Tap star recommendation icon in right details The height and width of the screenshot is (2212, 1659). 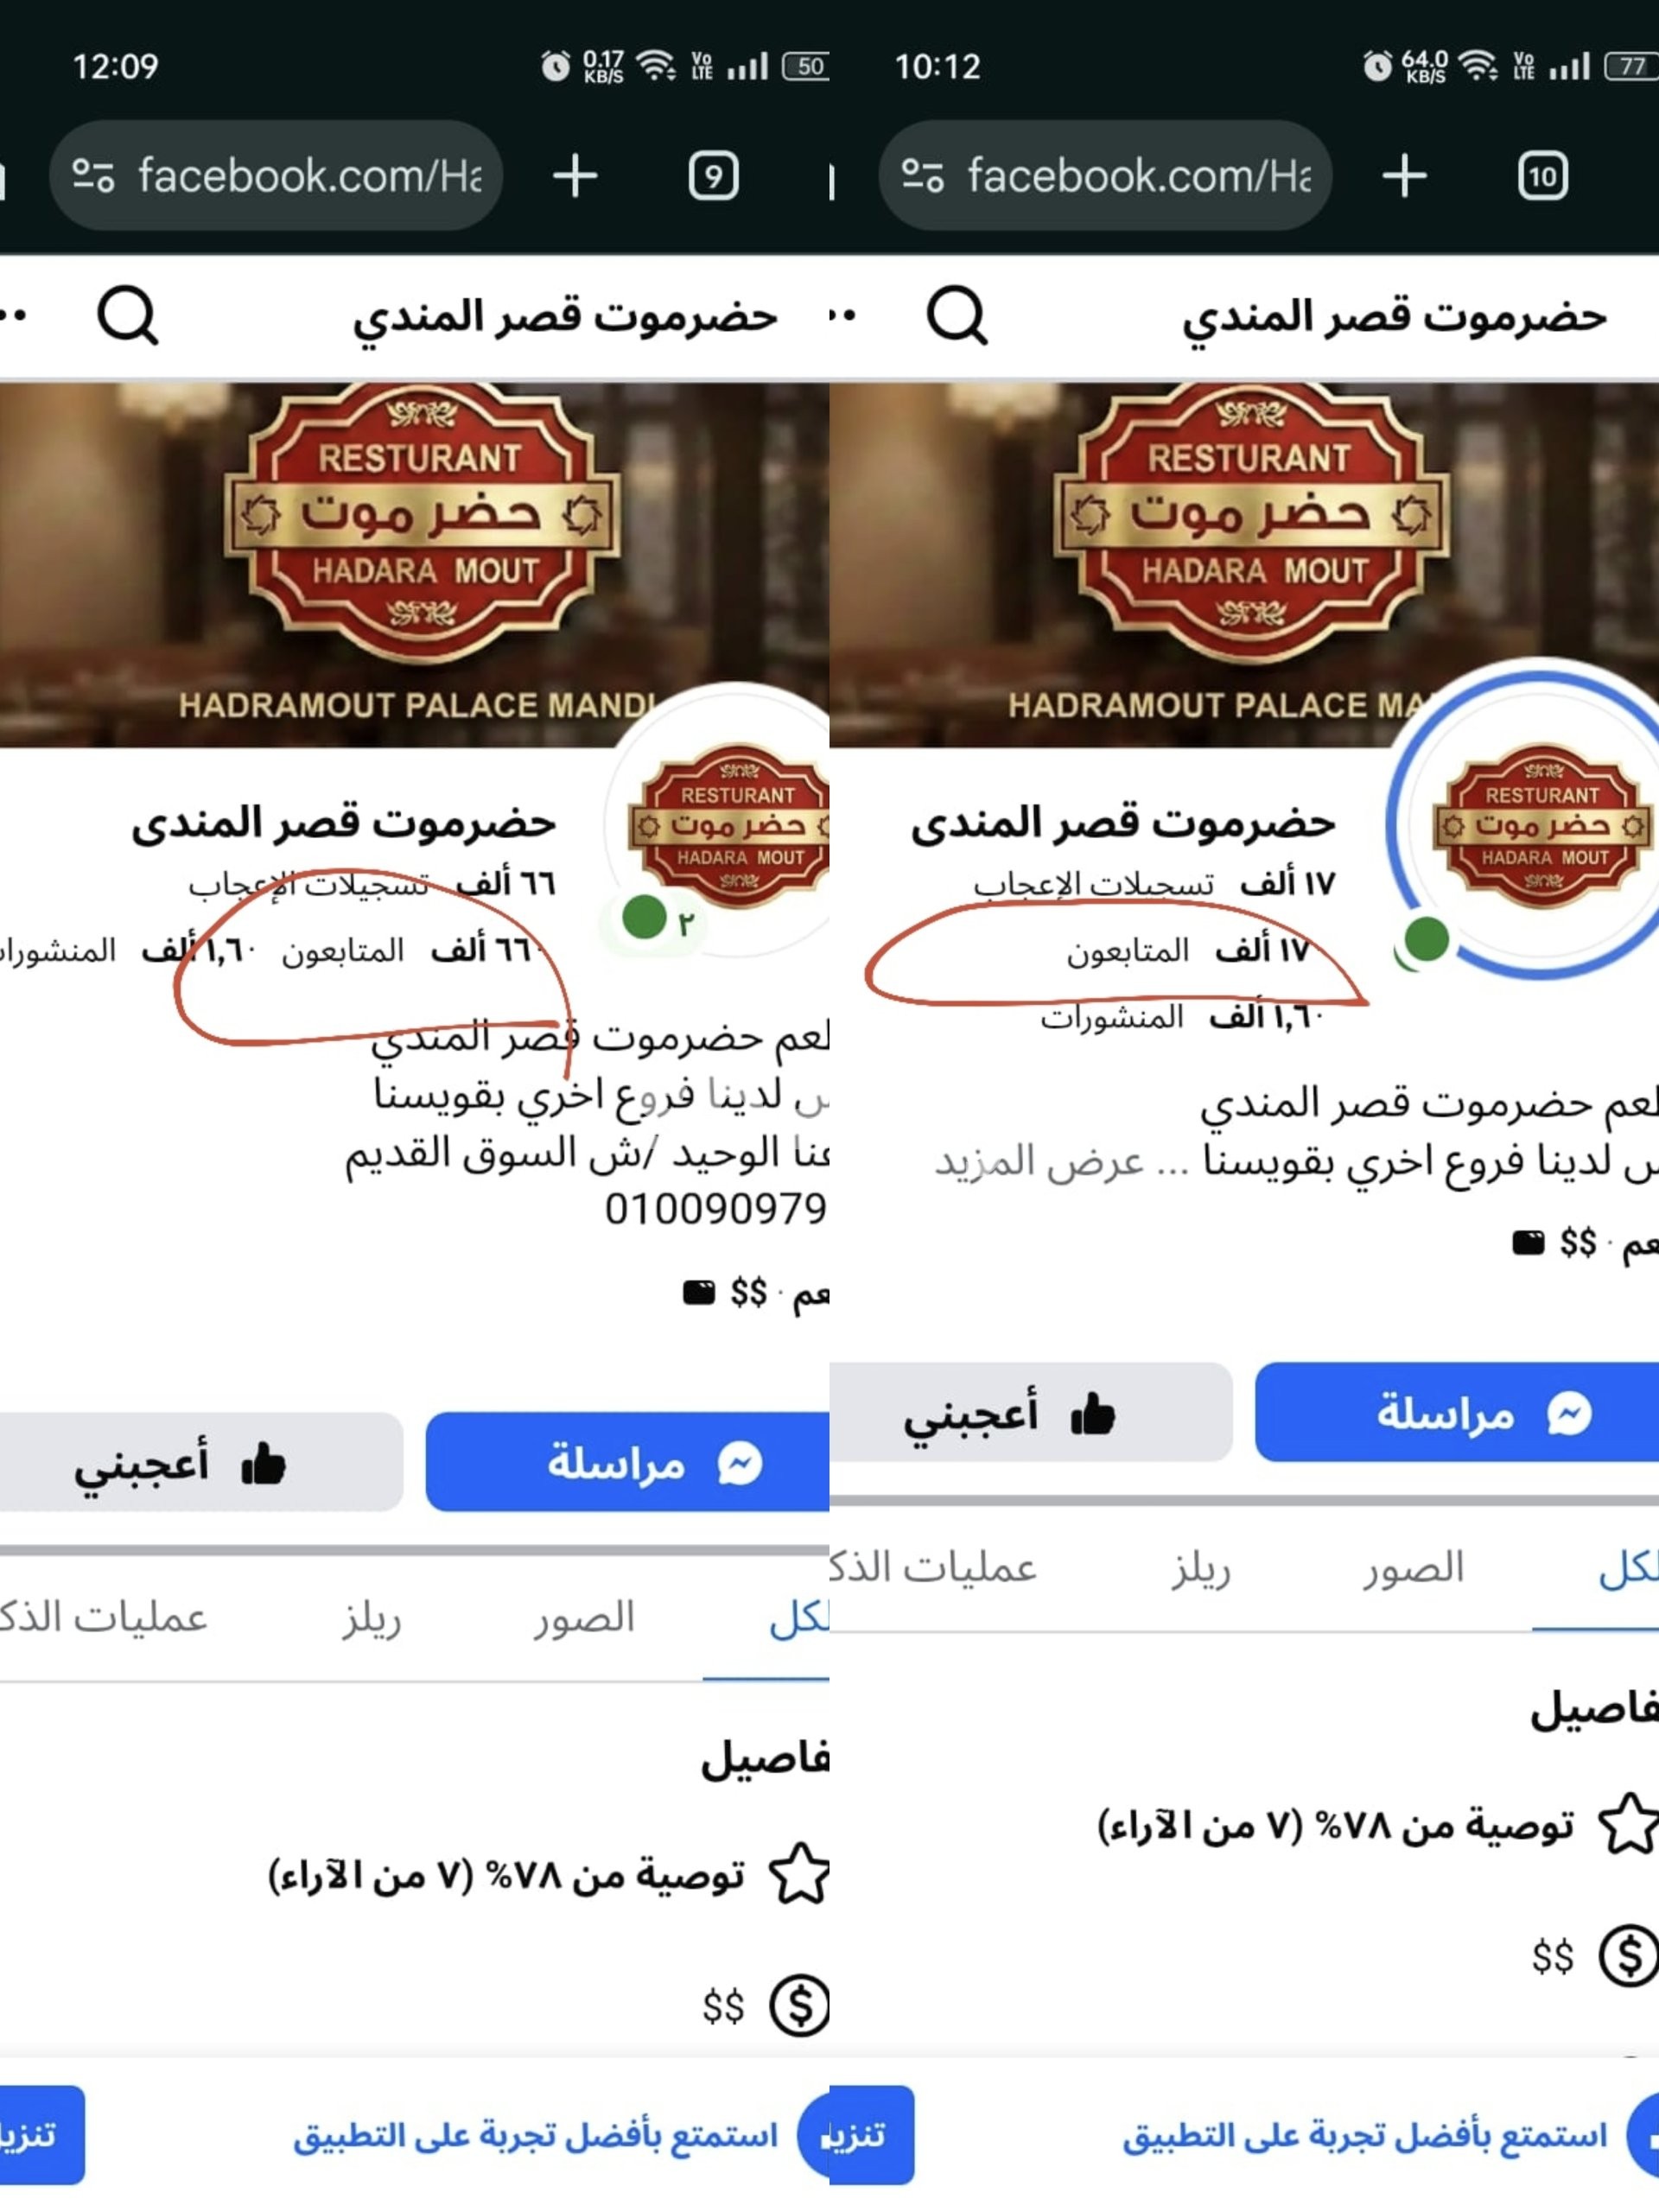point(1629,1823)
